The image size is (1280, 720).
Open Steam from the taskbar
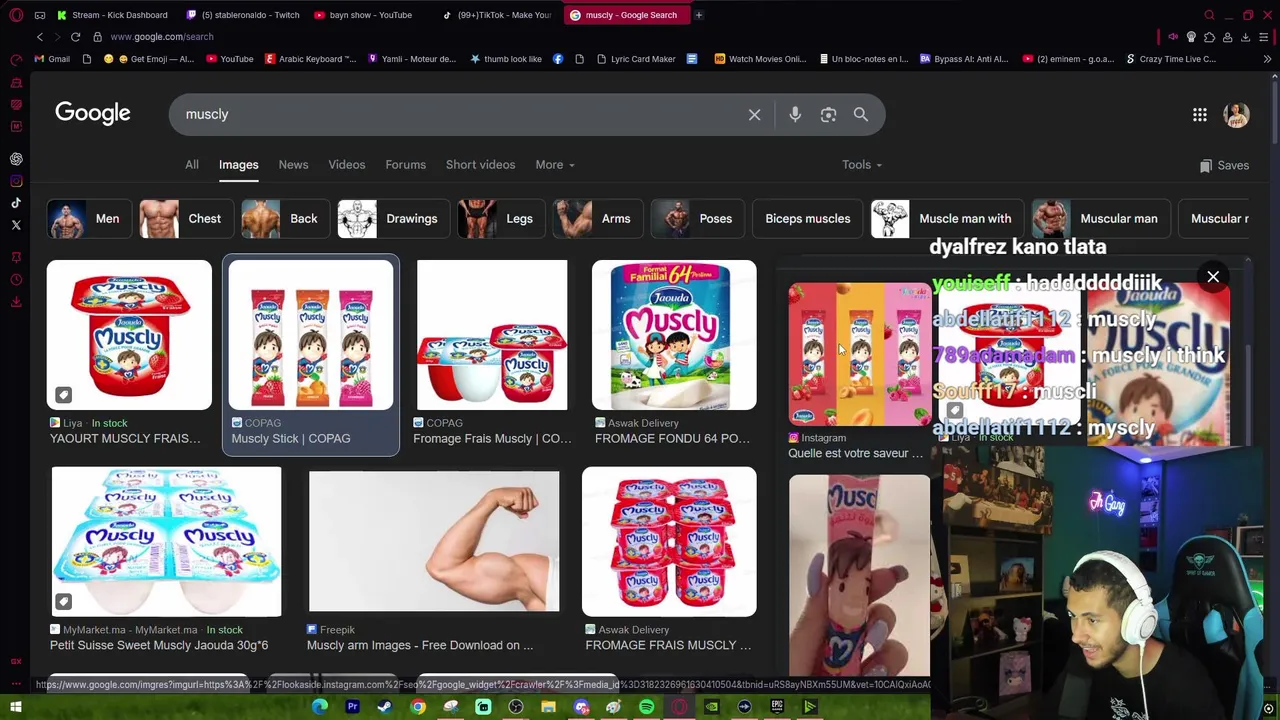[385, 707]
